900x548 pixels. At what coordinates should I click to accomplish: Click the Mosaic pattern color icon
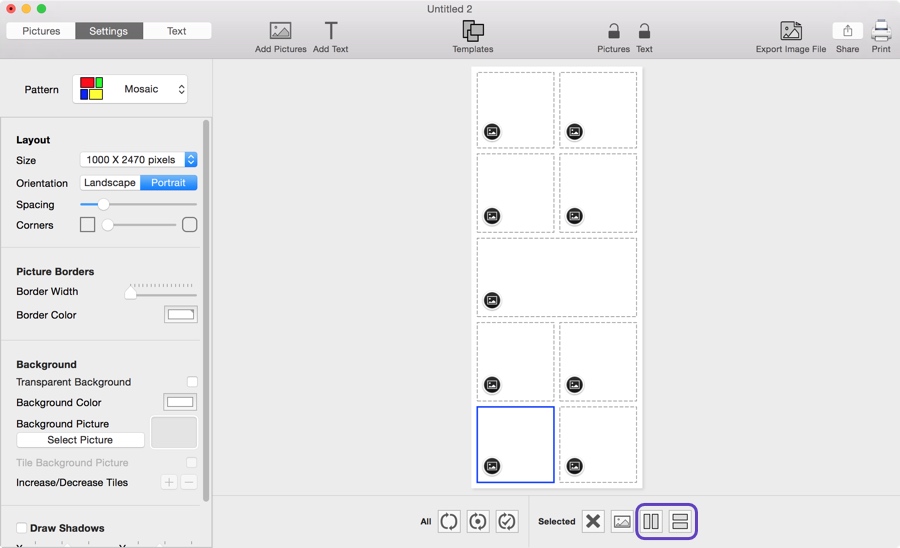click(x=91, y=89)
